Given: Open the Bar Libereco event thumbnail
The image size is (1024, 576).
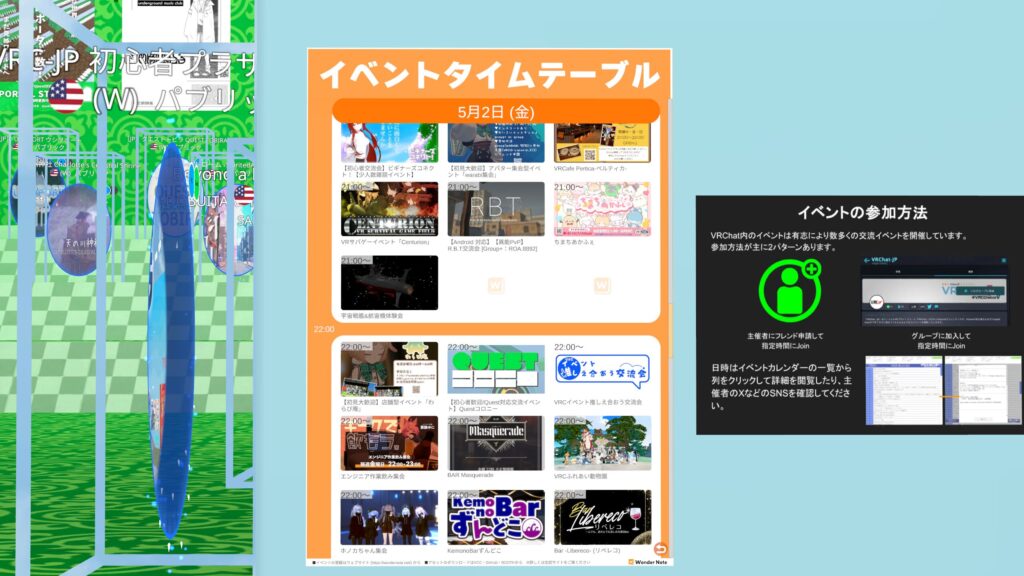Looking at the screenshot, I should click(x=602, y=518).
